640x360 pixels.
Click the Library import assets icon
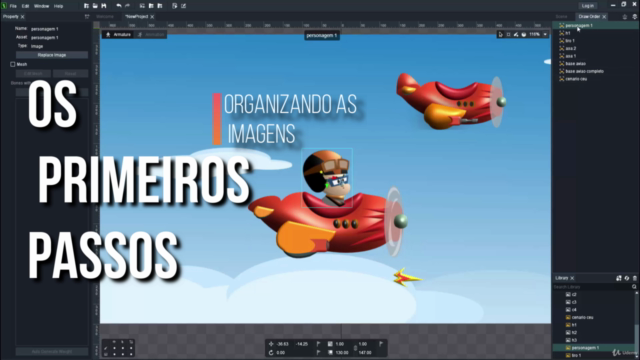(619, 278)
